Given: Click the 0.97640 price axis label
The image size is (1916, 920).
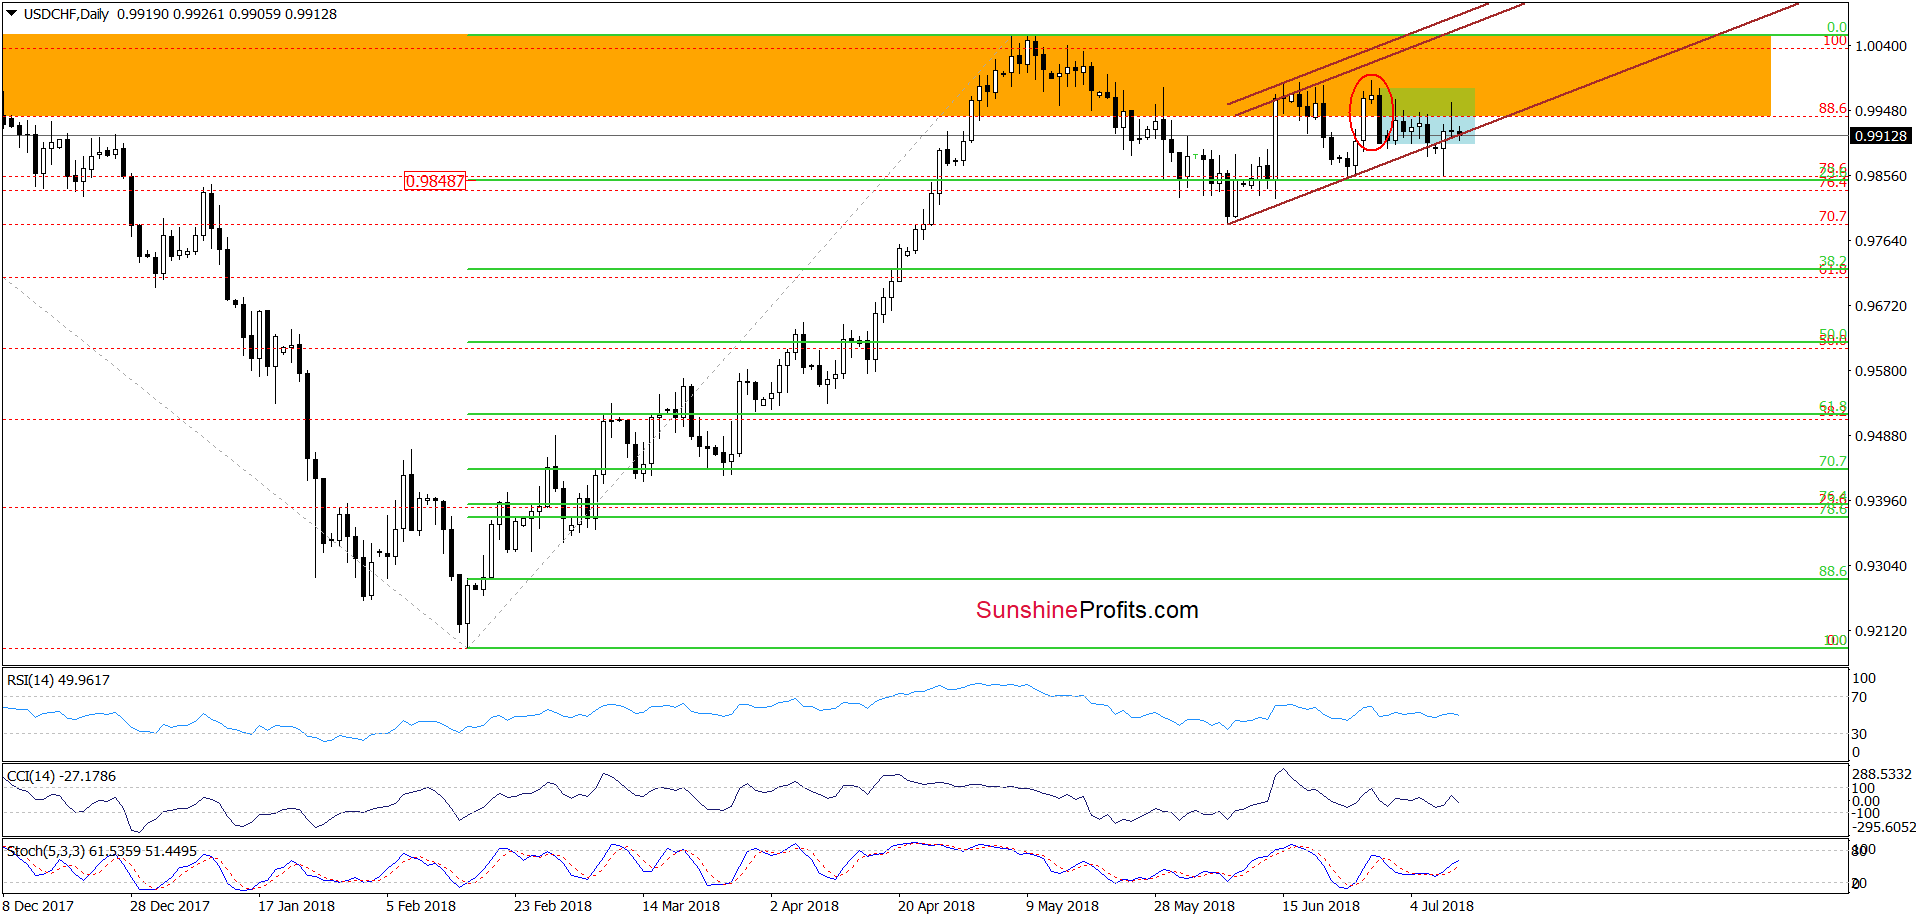Looking at the screenshot, I should pos(1881,241).
